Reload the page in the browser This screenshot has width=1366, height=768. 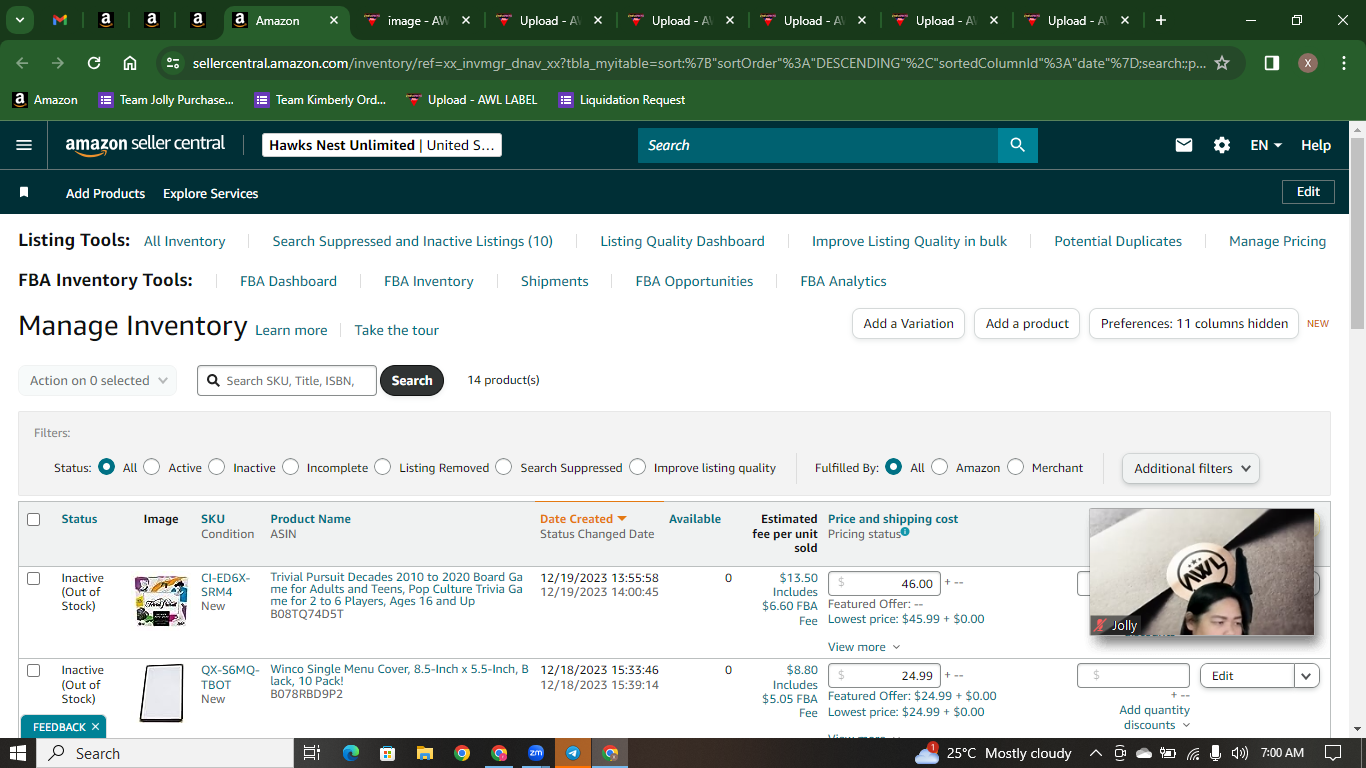(94, 63)
